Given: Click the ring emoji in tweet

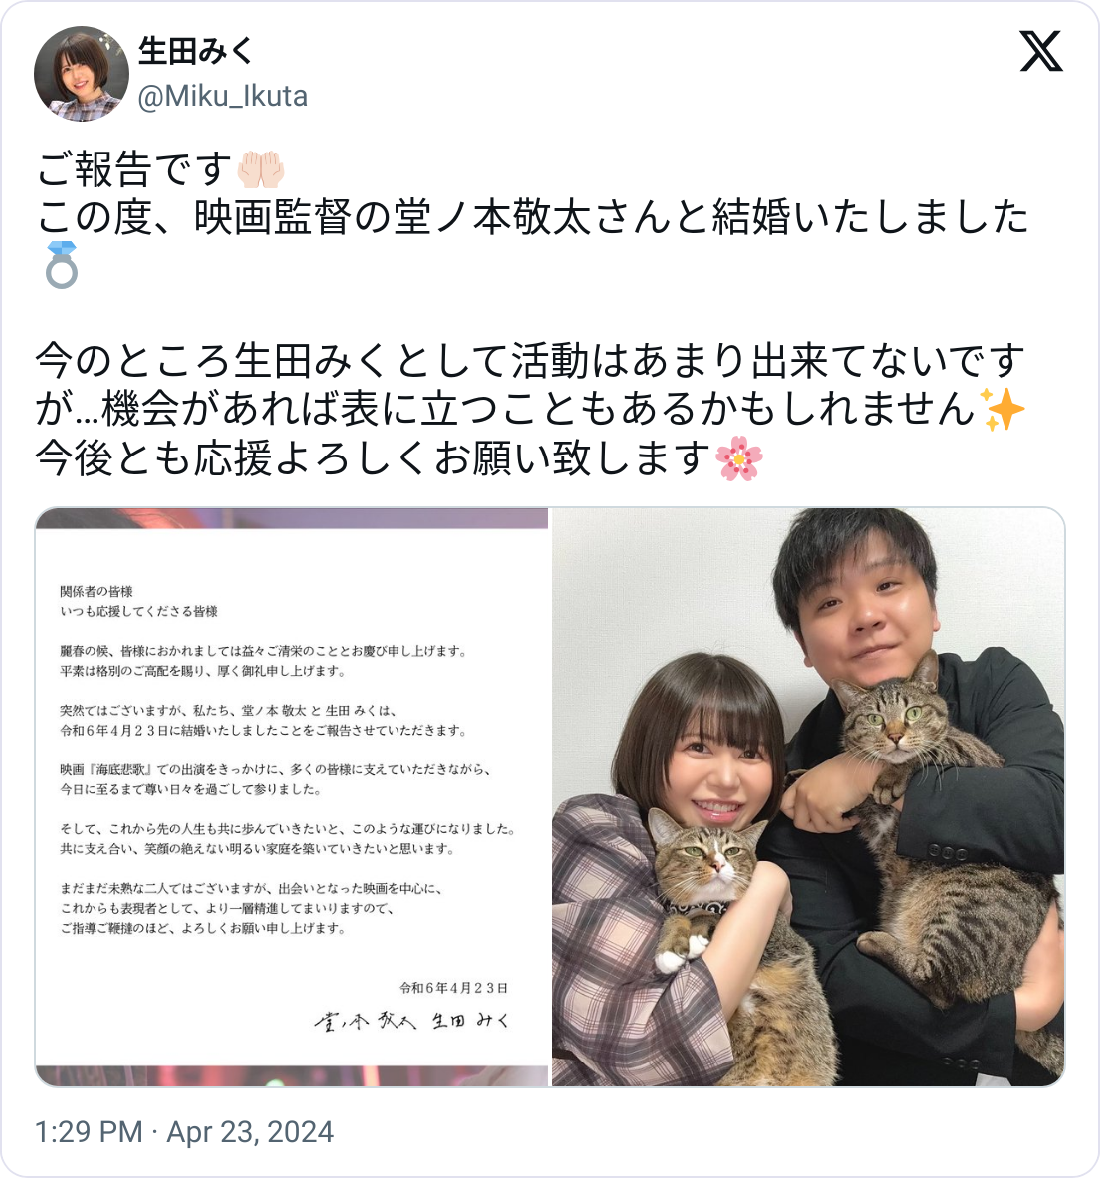Looking at the screenshot, I should click(62, 265).
